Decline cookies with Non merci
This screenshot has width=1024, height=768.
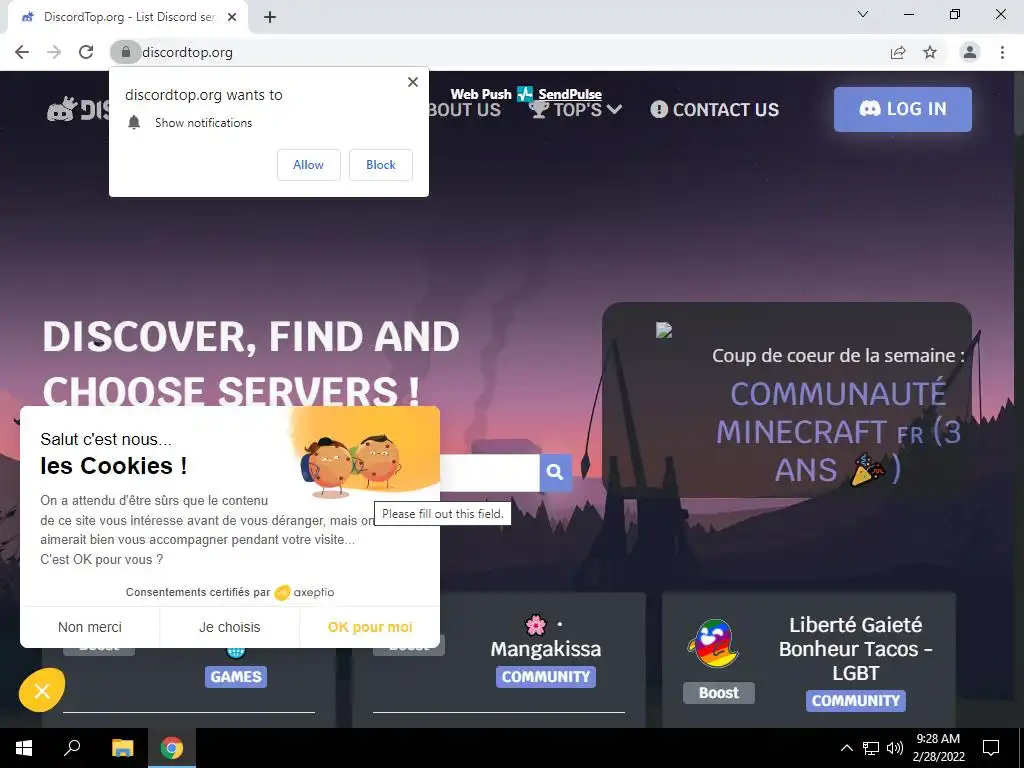coord(89,627)
